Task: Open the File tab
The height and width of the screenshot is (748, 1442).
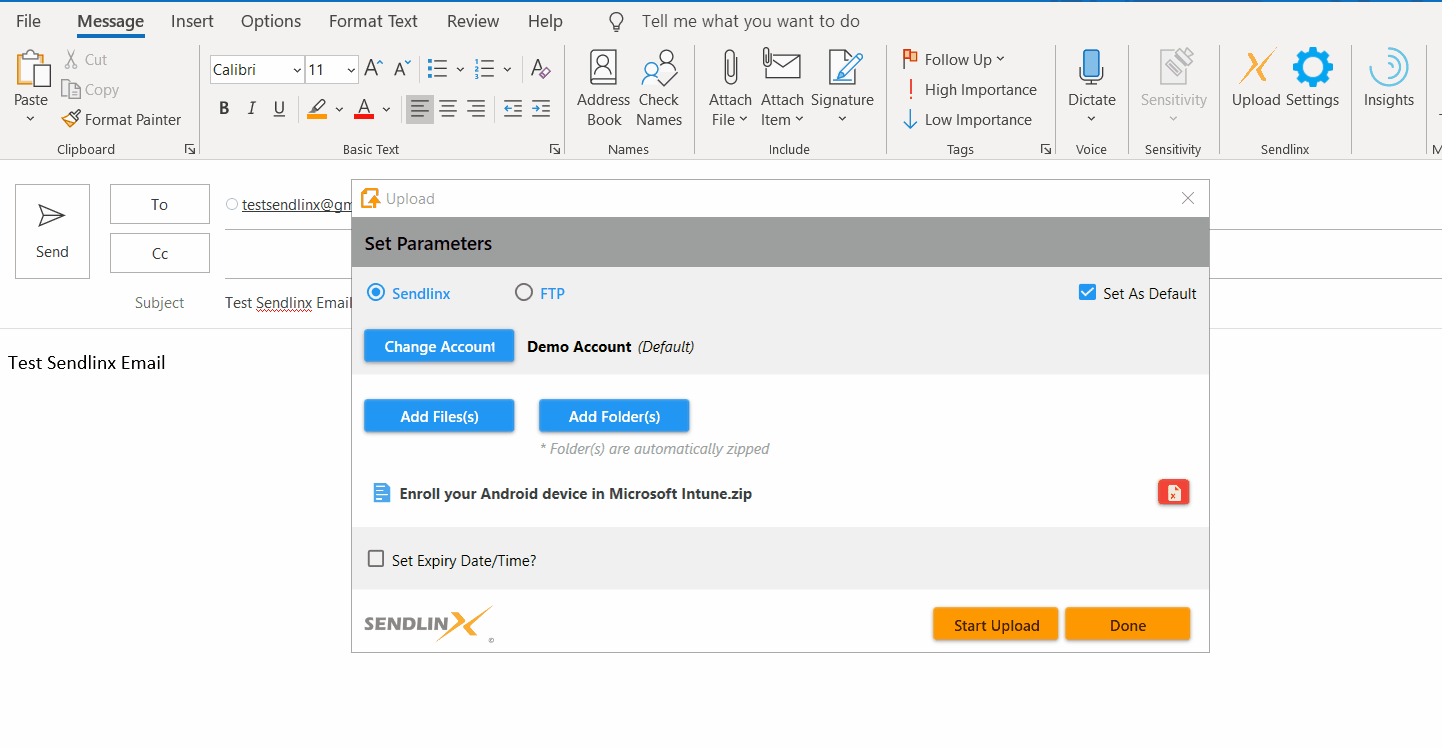Action: point(29,21)
